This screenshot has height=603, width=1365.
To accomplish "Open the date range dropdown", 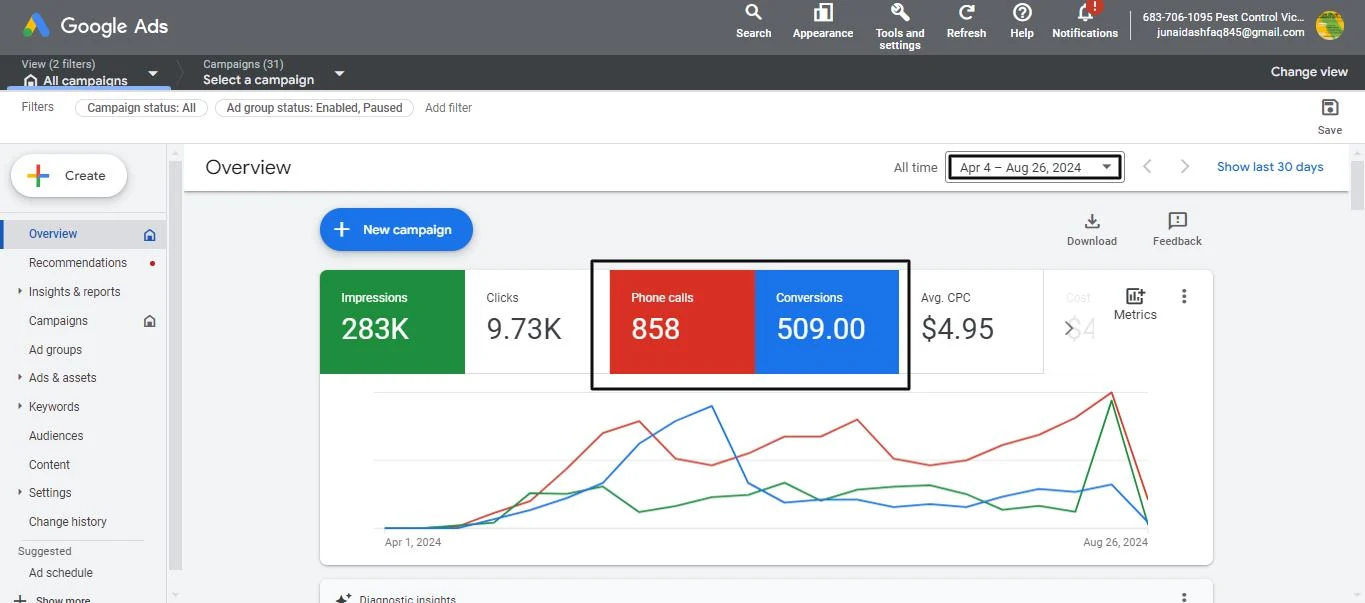I will coord(1035,167).
